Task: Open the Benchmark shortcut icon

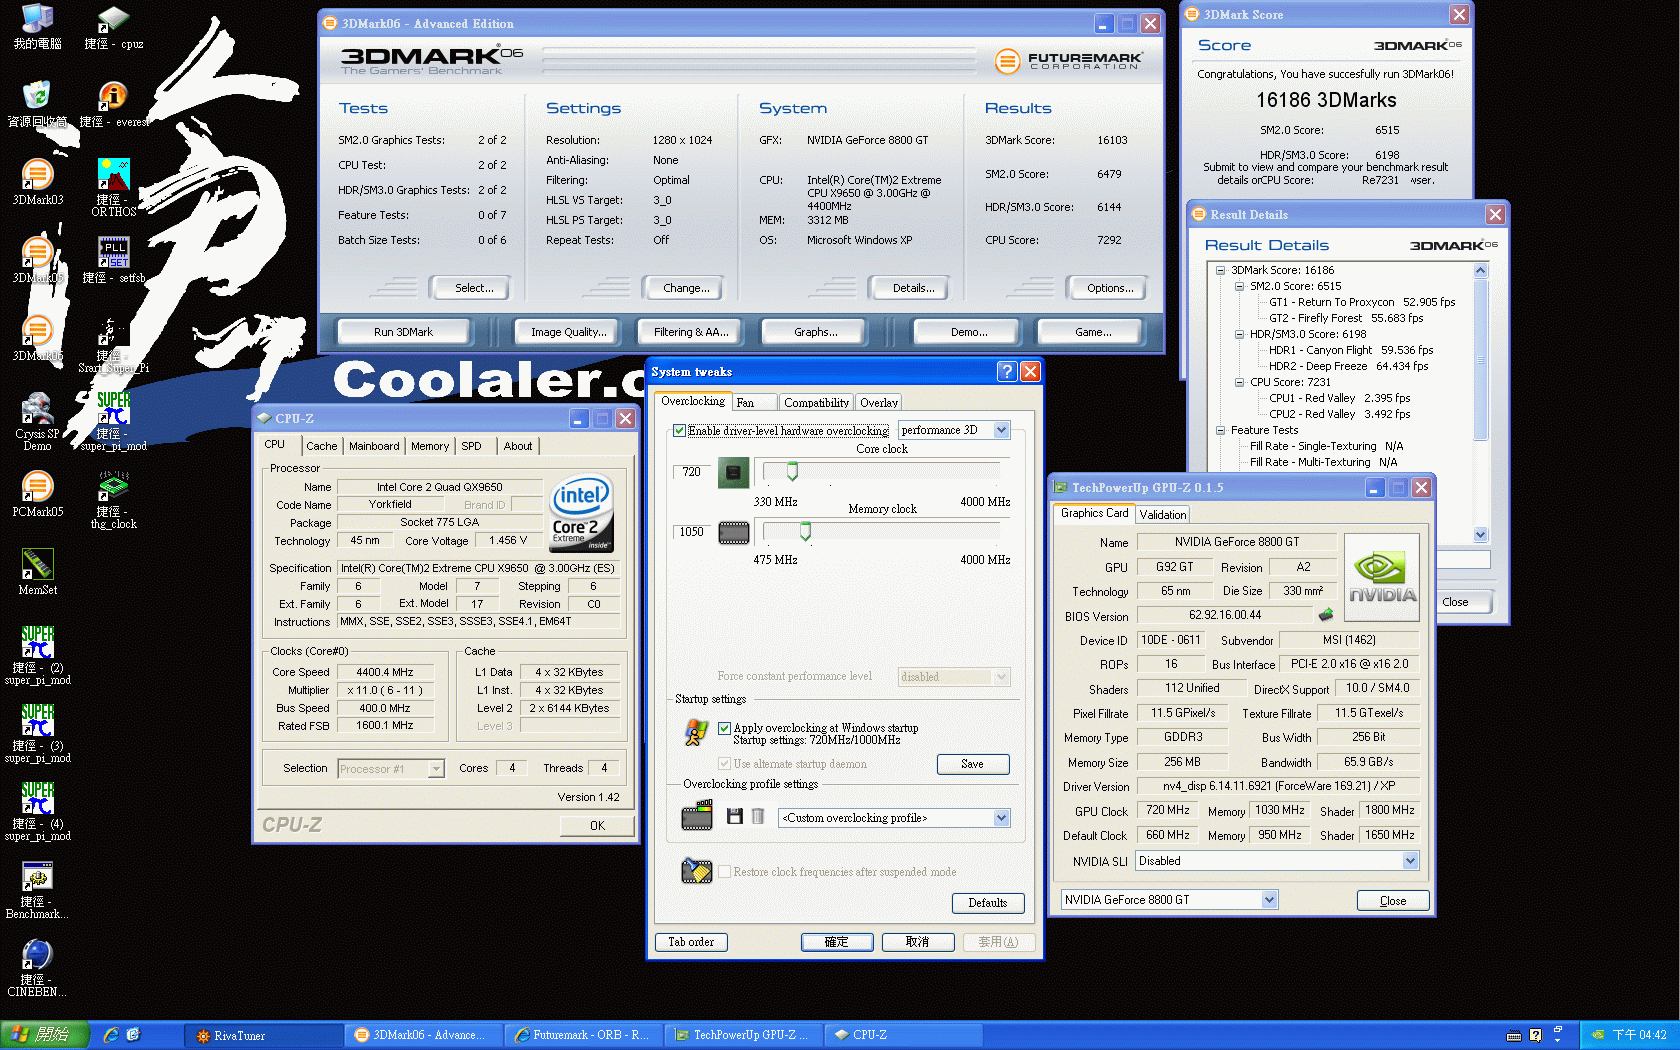Action: (37, 889)
